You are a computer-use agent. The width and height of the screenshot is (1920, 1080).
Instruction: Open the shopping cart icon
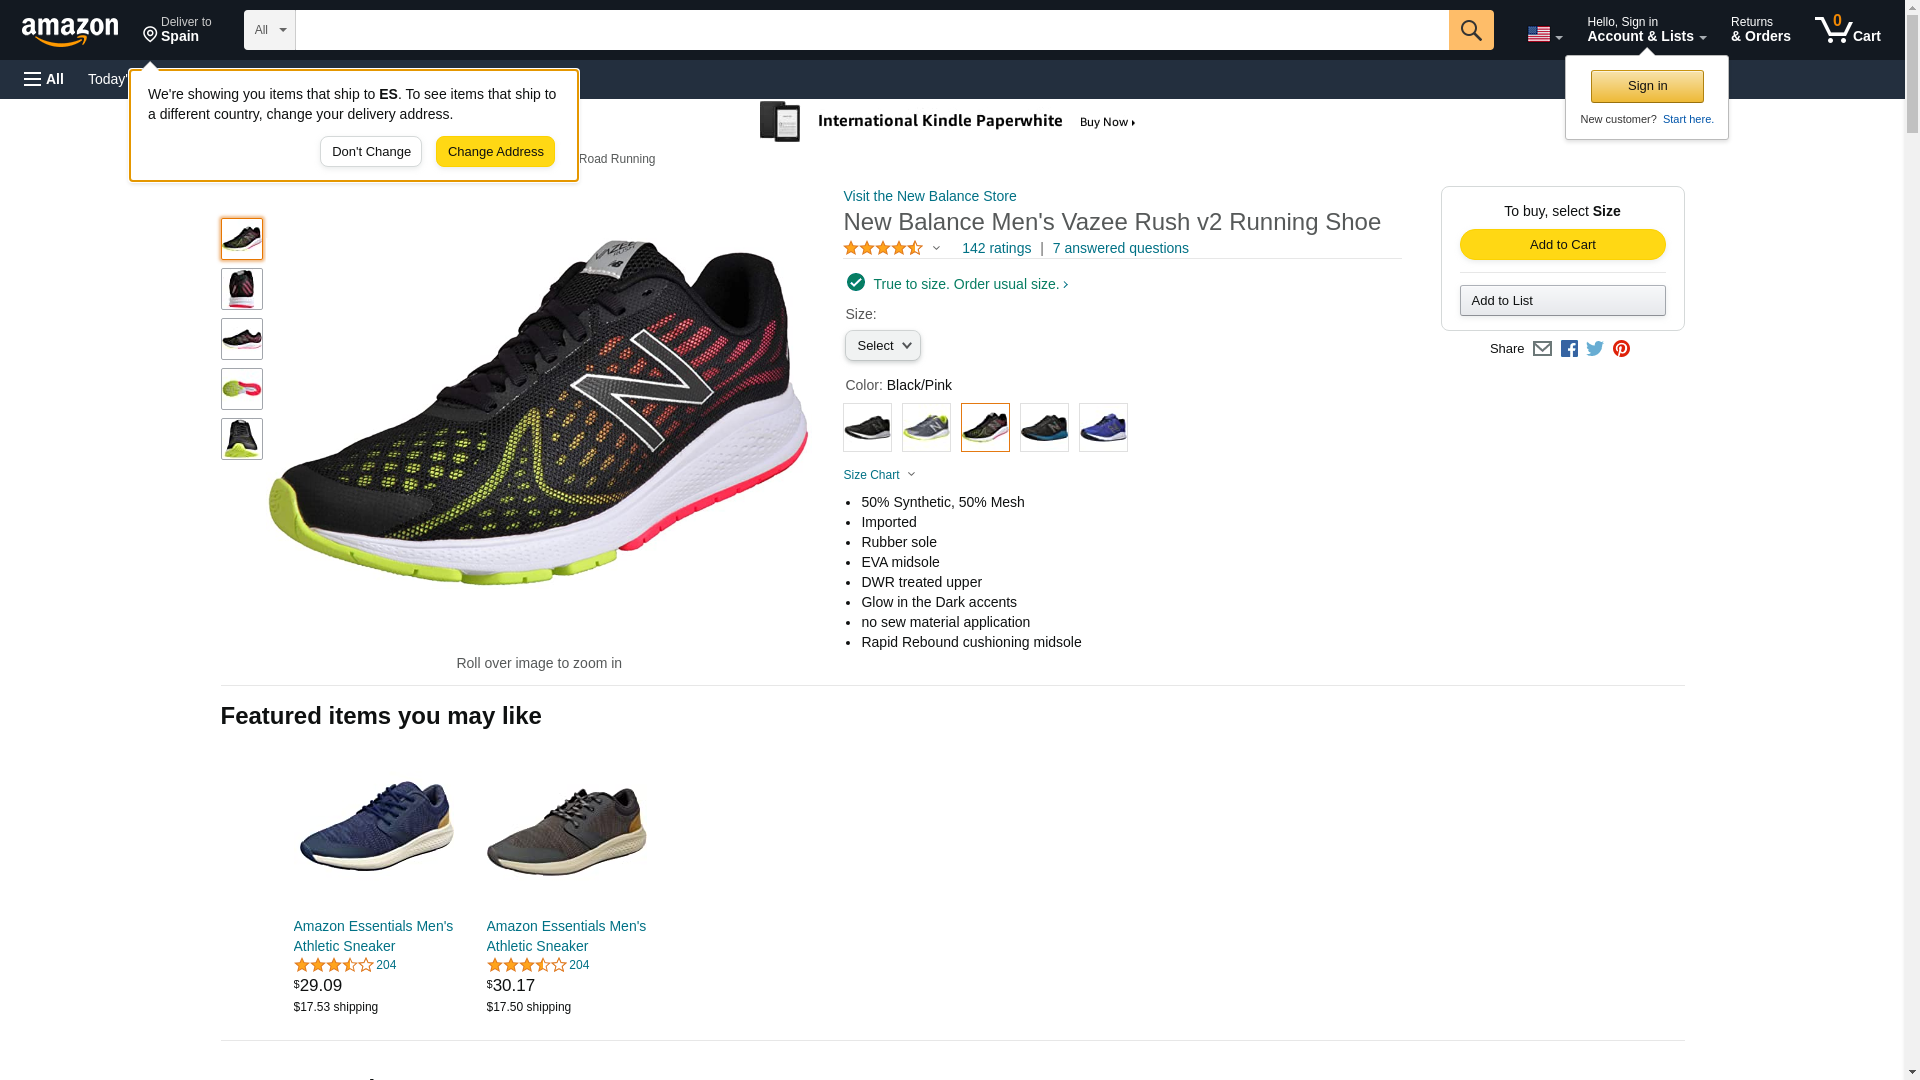pos(1847,30)
